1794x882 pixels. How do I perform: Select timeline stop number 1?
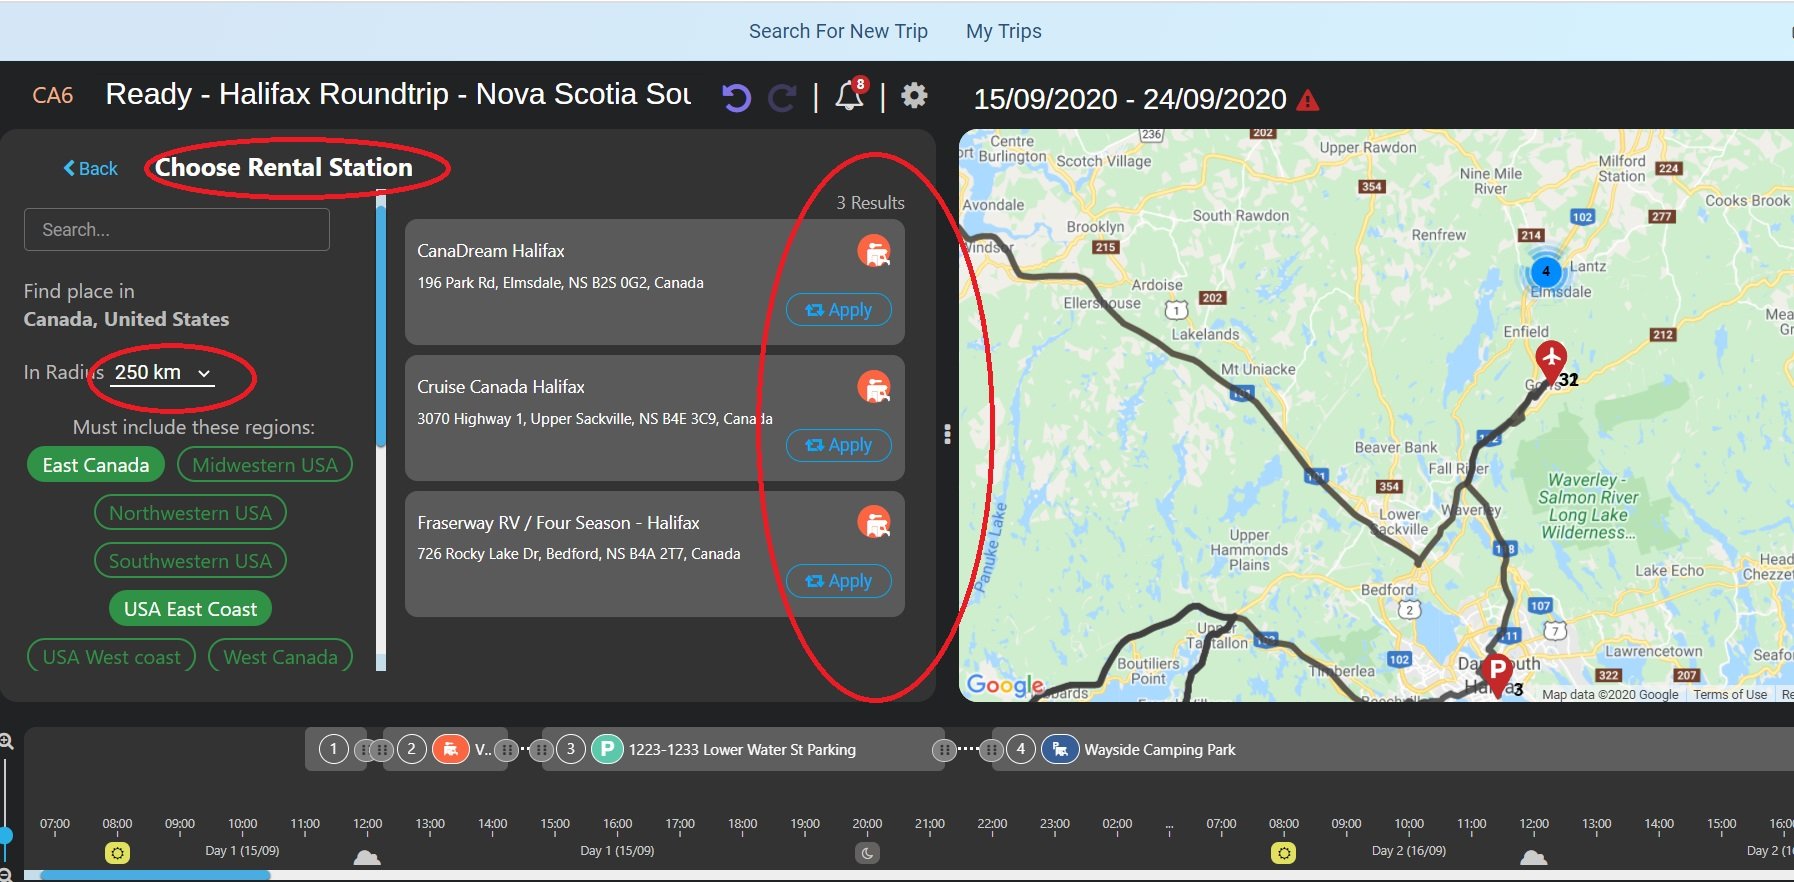click(x=333, y=749)
